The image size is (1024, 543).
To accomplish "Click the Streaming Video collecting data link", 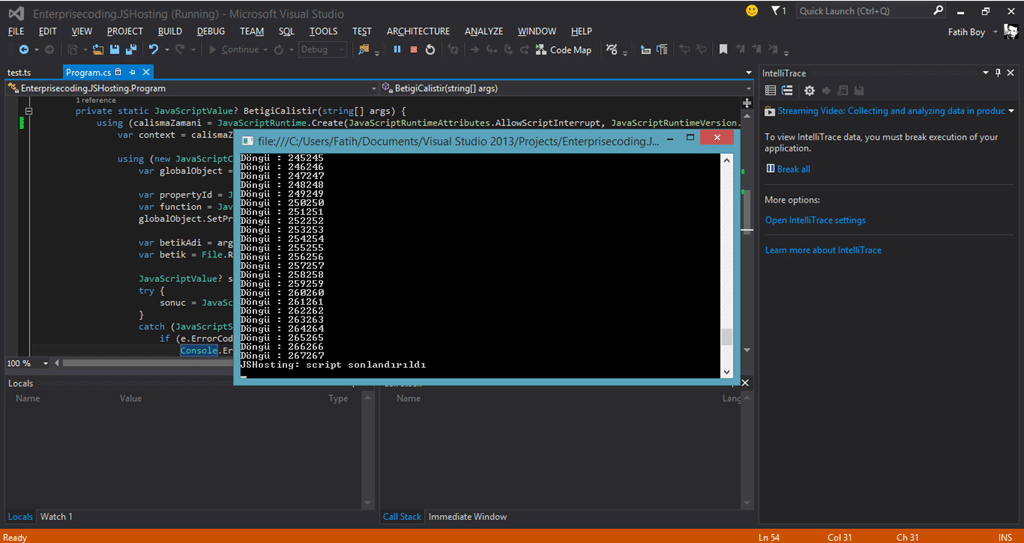I will [891, 111].
